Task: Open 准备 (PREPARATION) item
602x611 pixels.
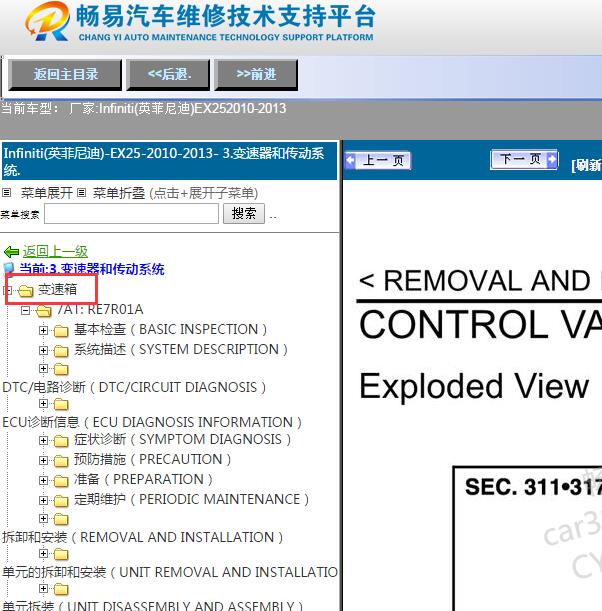Action: pos(143,479)
